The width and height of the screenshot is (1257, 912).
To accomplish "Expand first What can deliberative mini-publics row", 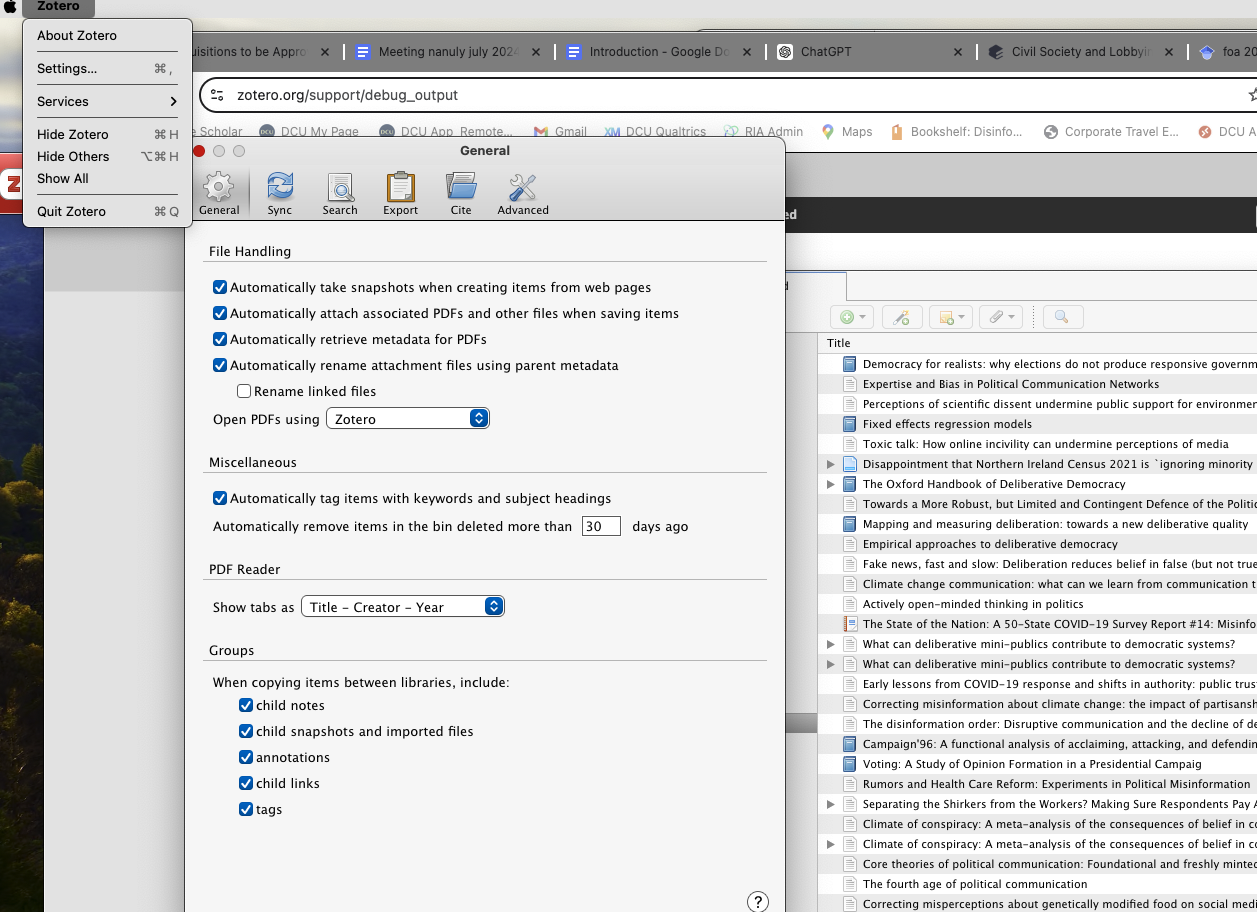I will (830, 644).
